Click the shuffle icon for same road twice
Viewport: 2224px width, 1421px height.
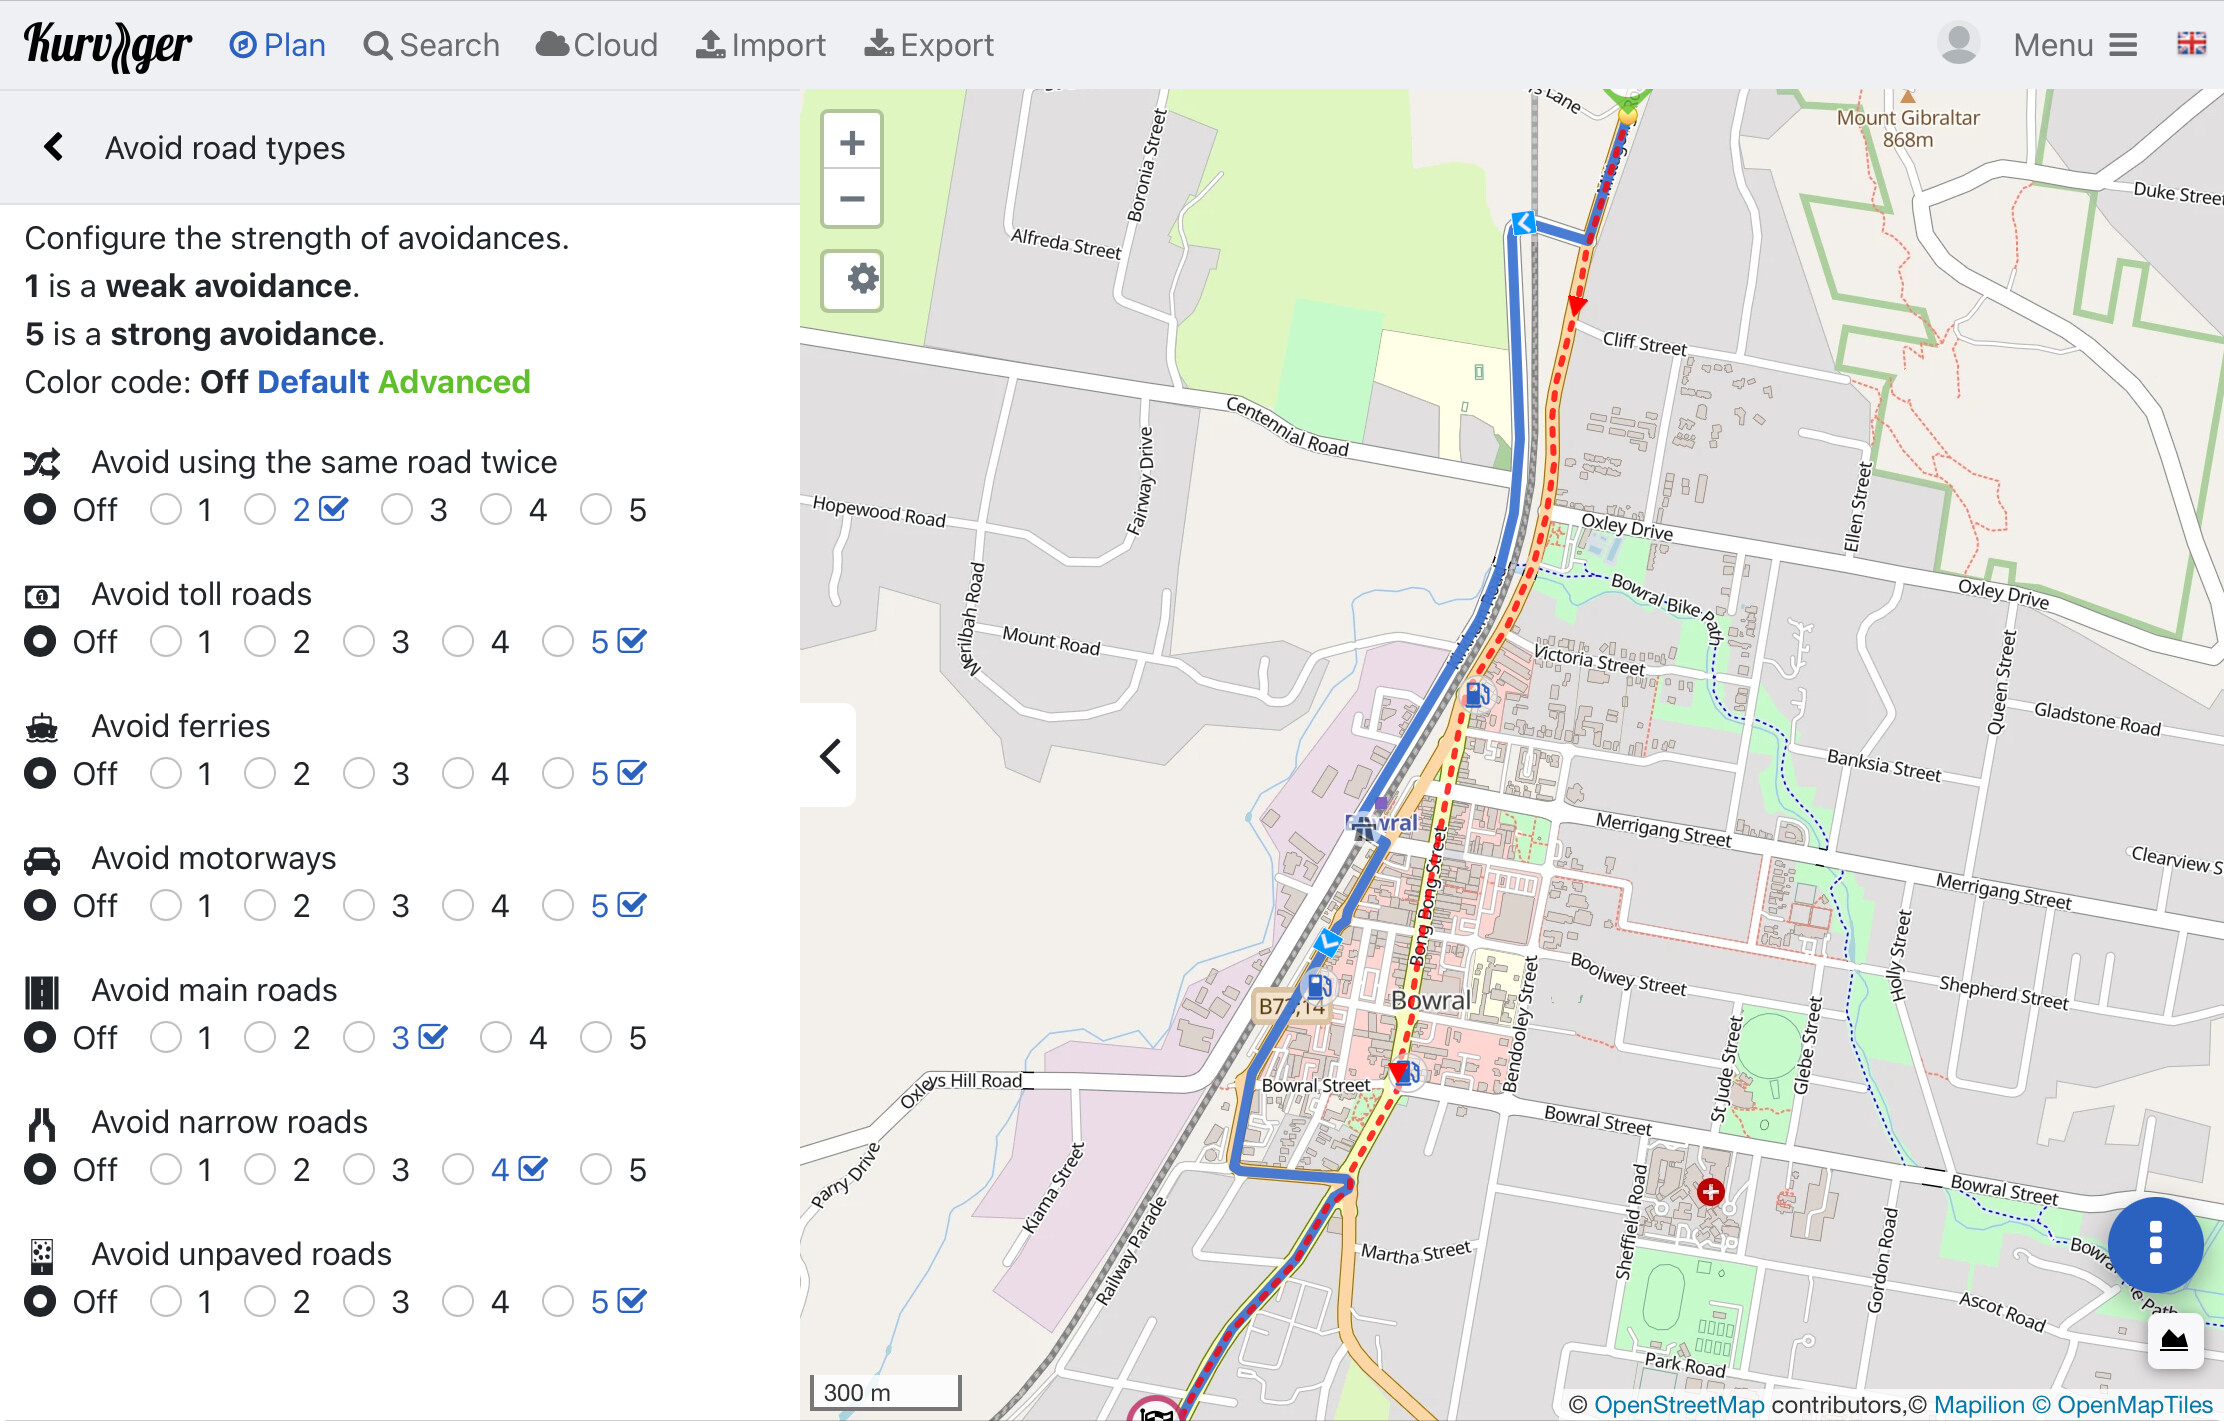(x=42, y=463)
